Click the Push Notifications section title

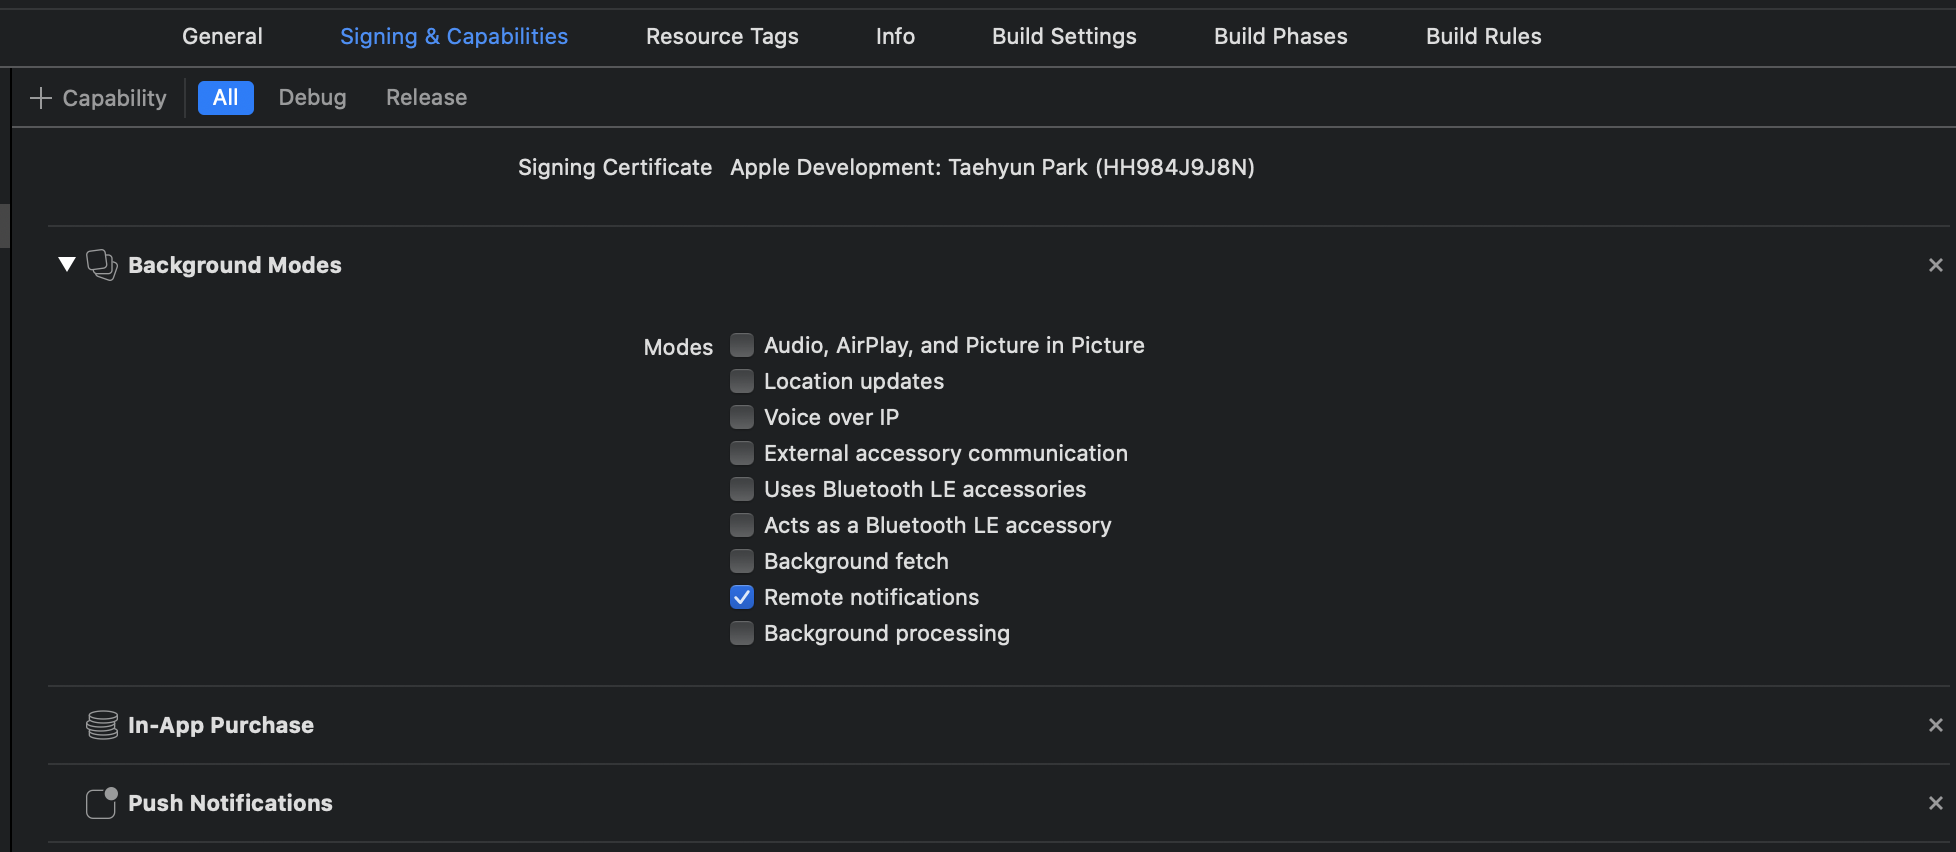click(230, 803)
